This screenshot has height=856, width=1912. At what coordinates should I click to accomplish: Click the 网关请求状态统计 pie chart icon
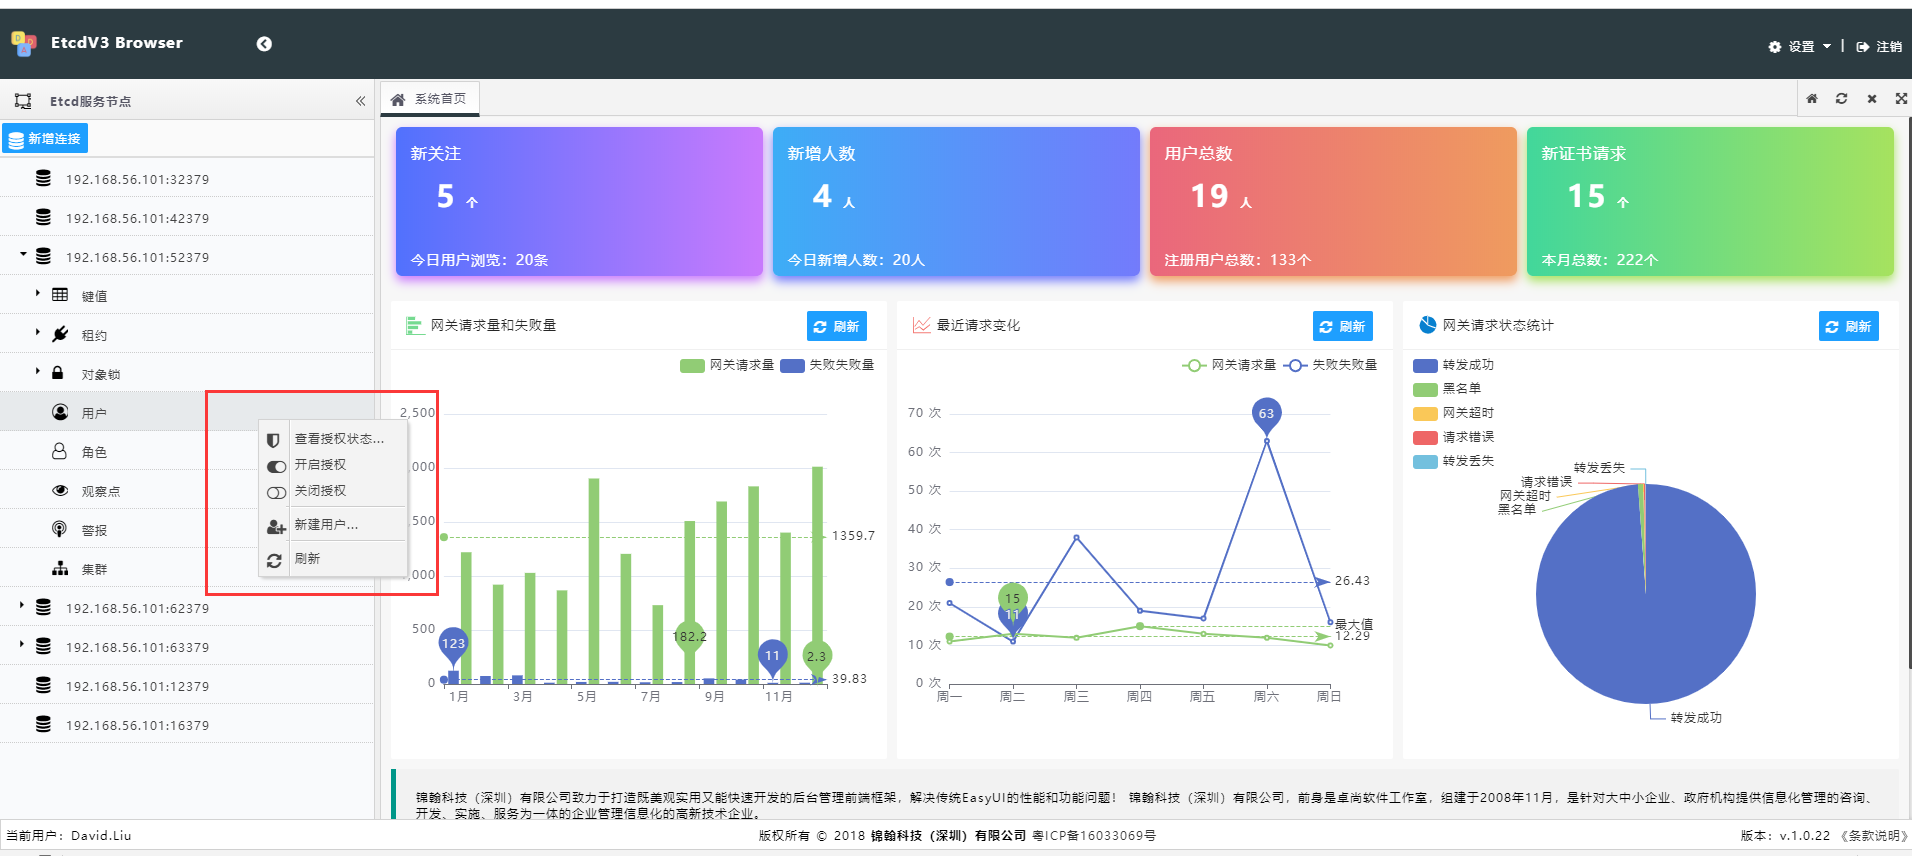pos(1428,325)
